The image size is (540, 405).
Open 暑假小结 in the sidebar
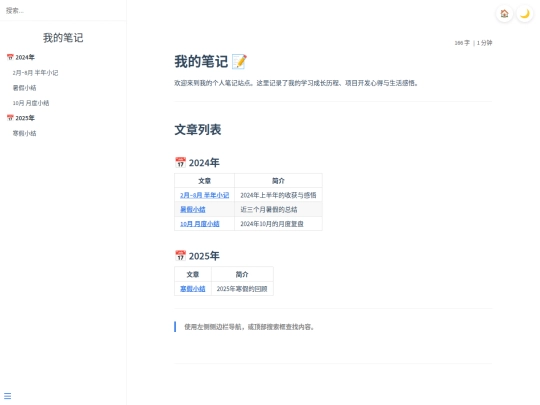coord(24,88)
